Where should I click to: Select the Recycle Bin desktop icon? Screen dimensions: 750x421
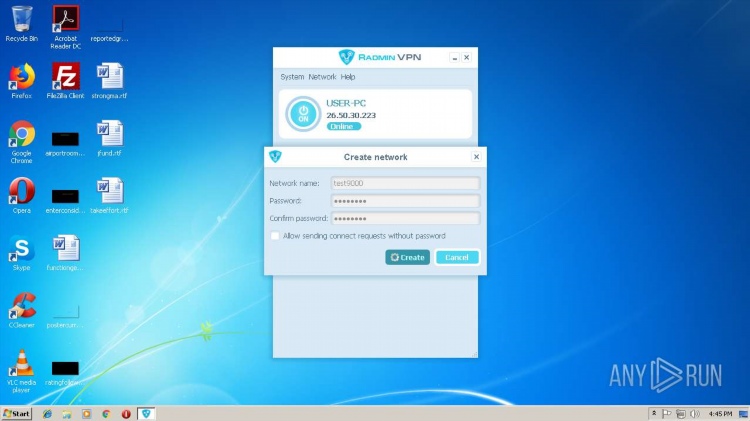[22, 24]
